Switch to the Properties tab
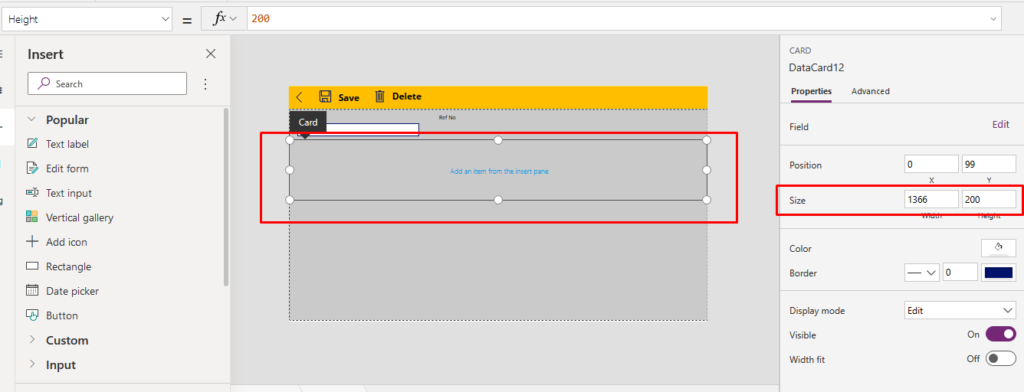The height and width of the screenshot is (392, 1024). (x=811, y=91)
